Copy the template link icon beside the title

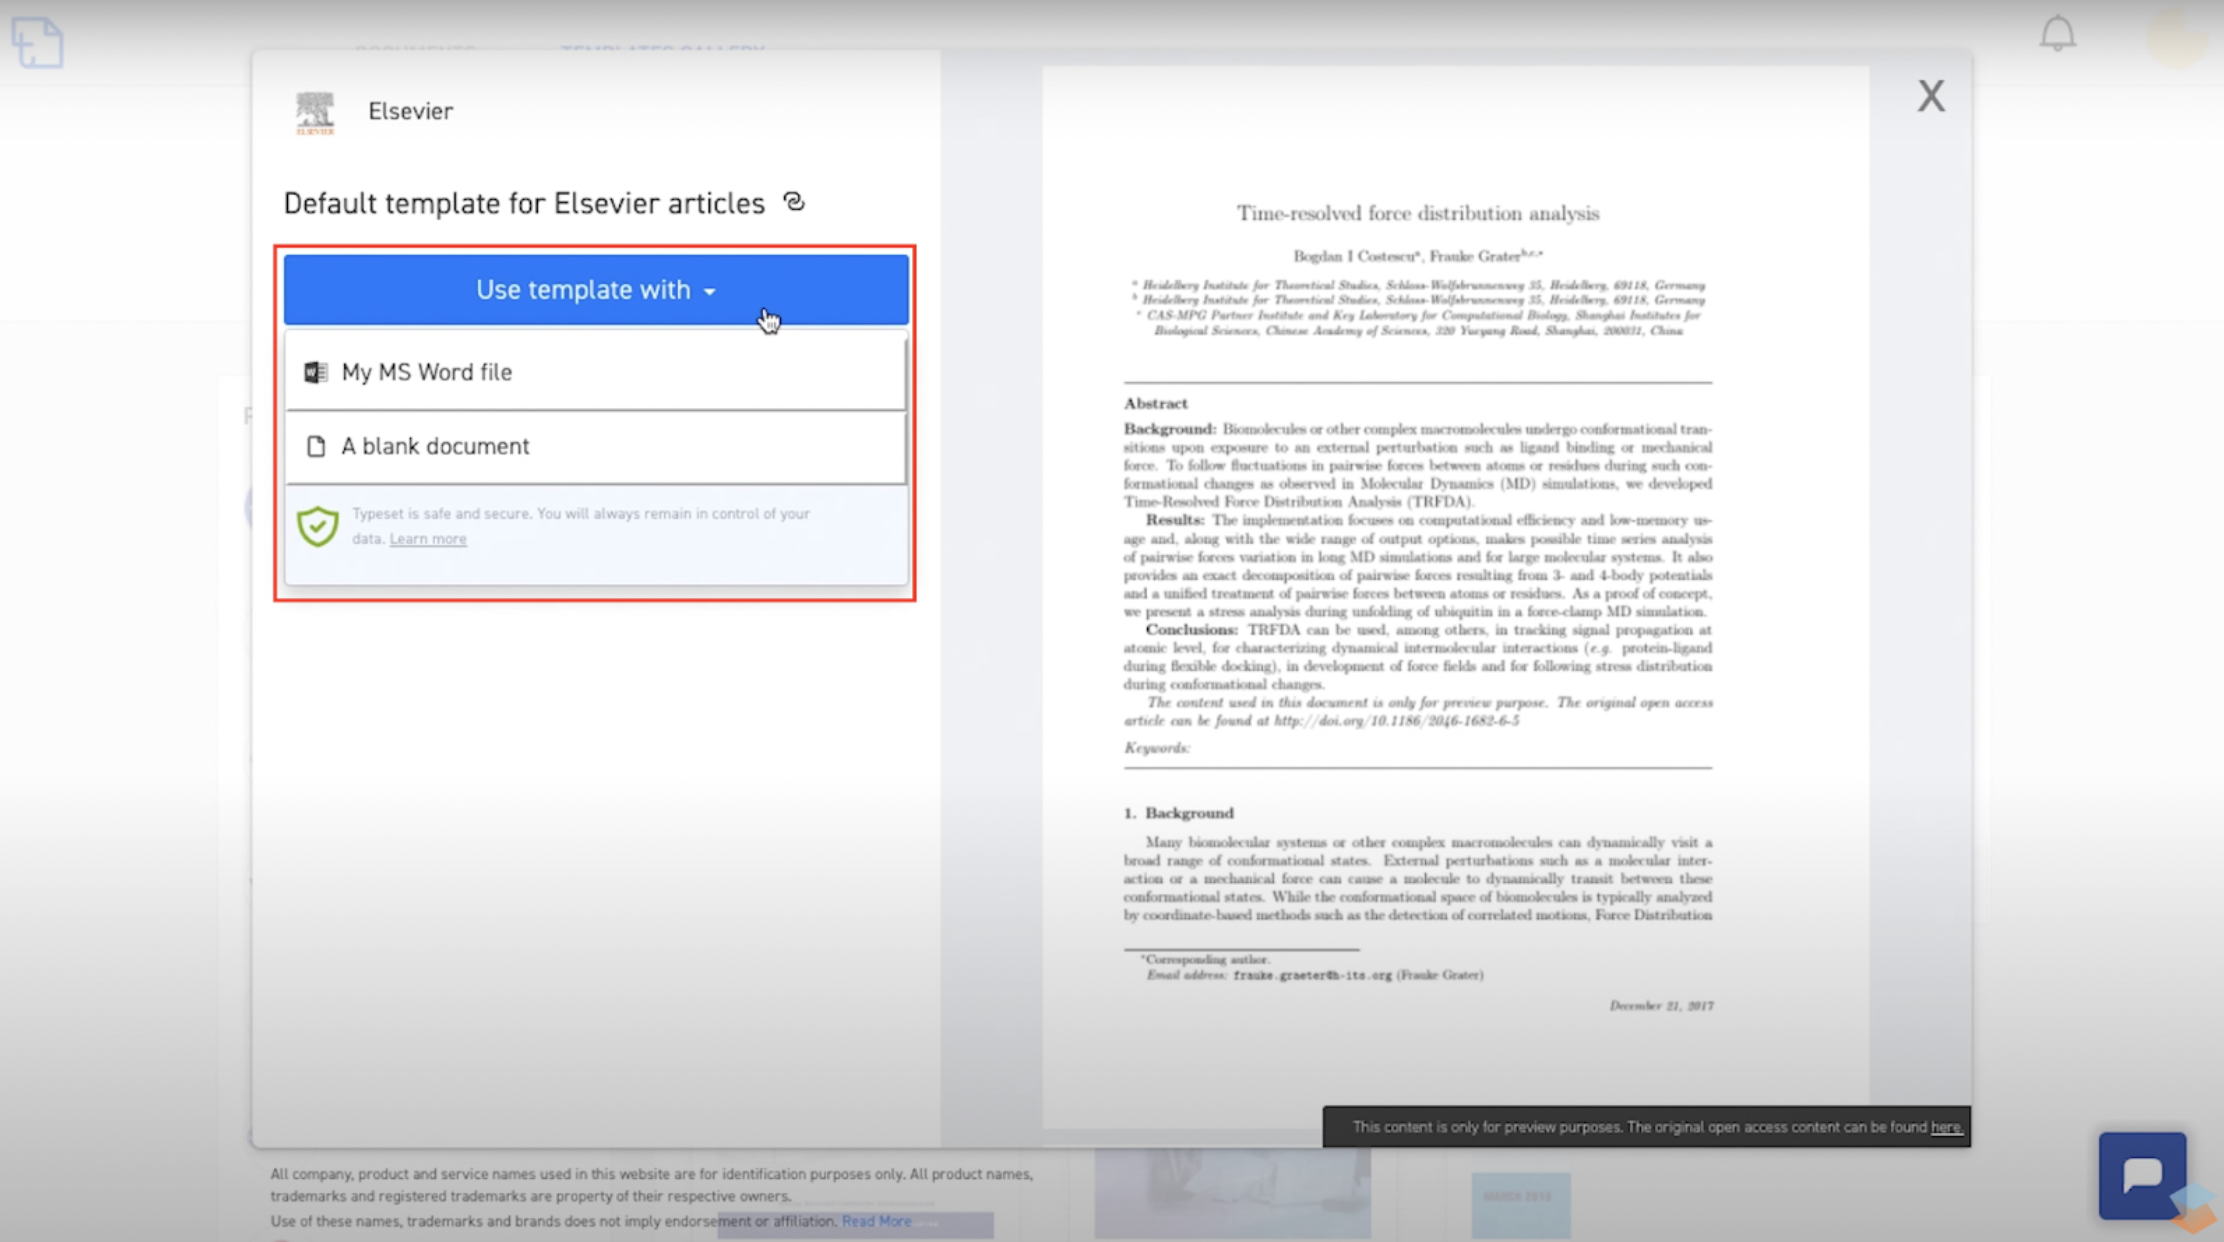point(793,202)
